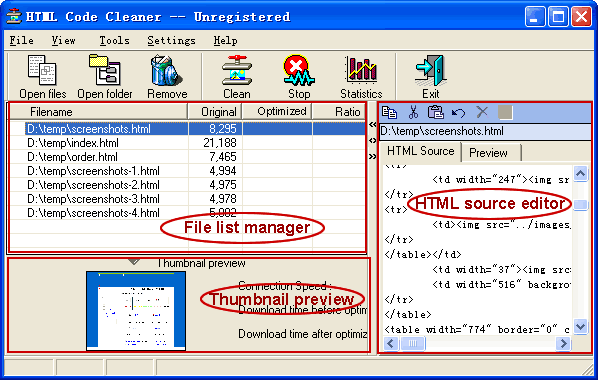Open the Settings menu
The height and width of the screenshot is (380, 598).
pos(171,40)
